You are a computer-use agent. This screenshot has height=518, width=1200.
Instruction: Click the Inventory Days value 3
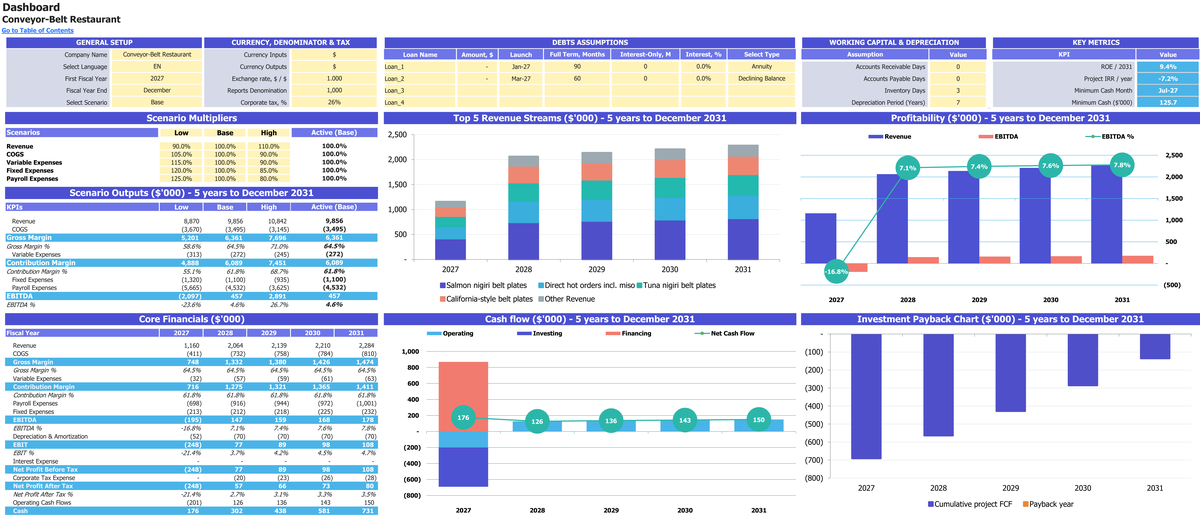tap(958, 90)
